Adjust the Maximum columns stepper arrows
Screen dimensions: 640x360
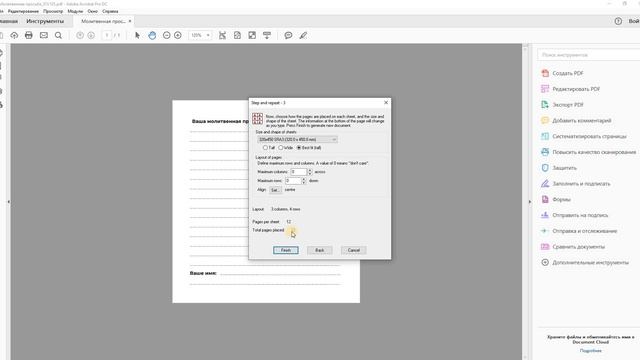310,172
